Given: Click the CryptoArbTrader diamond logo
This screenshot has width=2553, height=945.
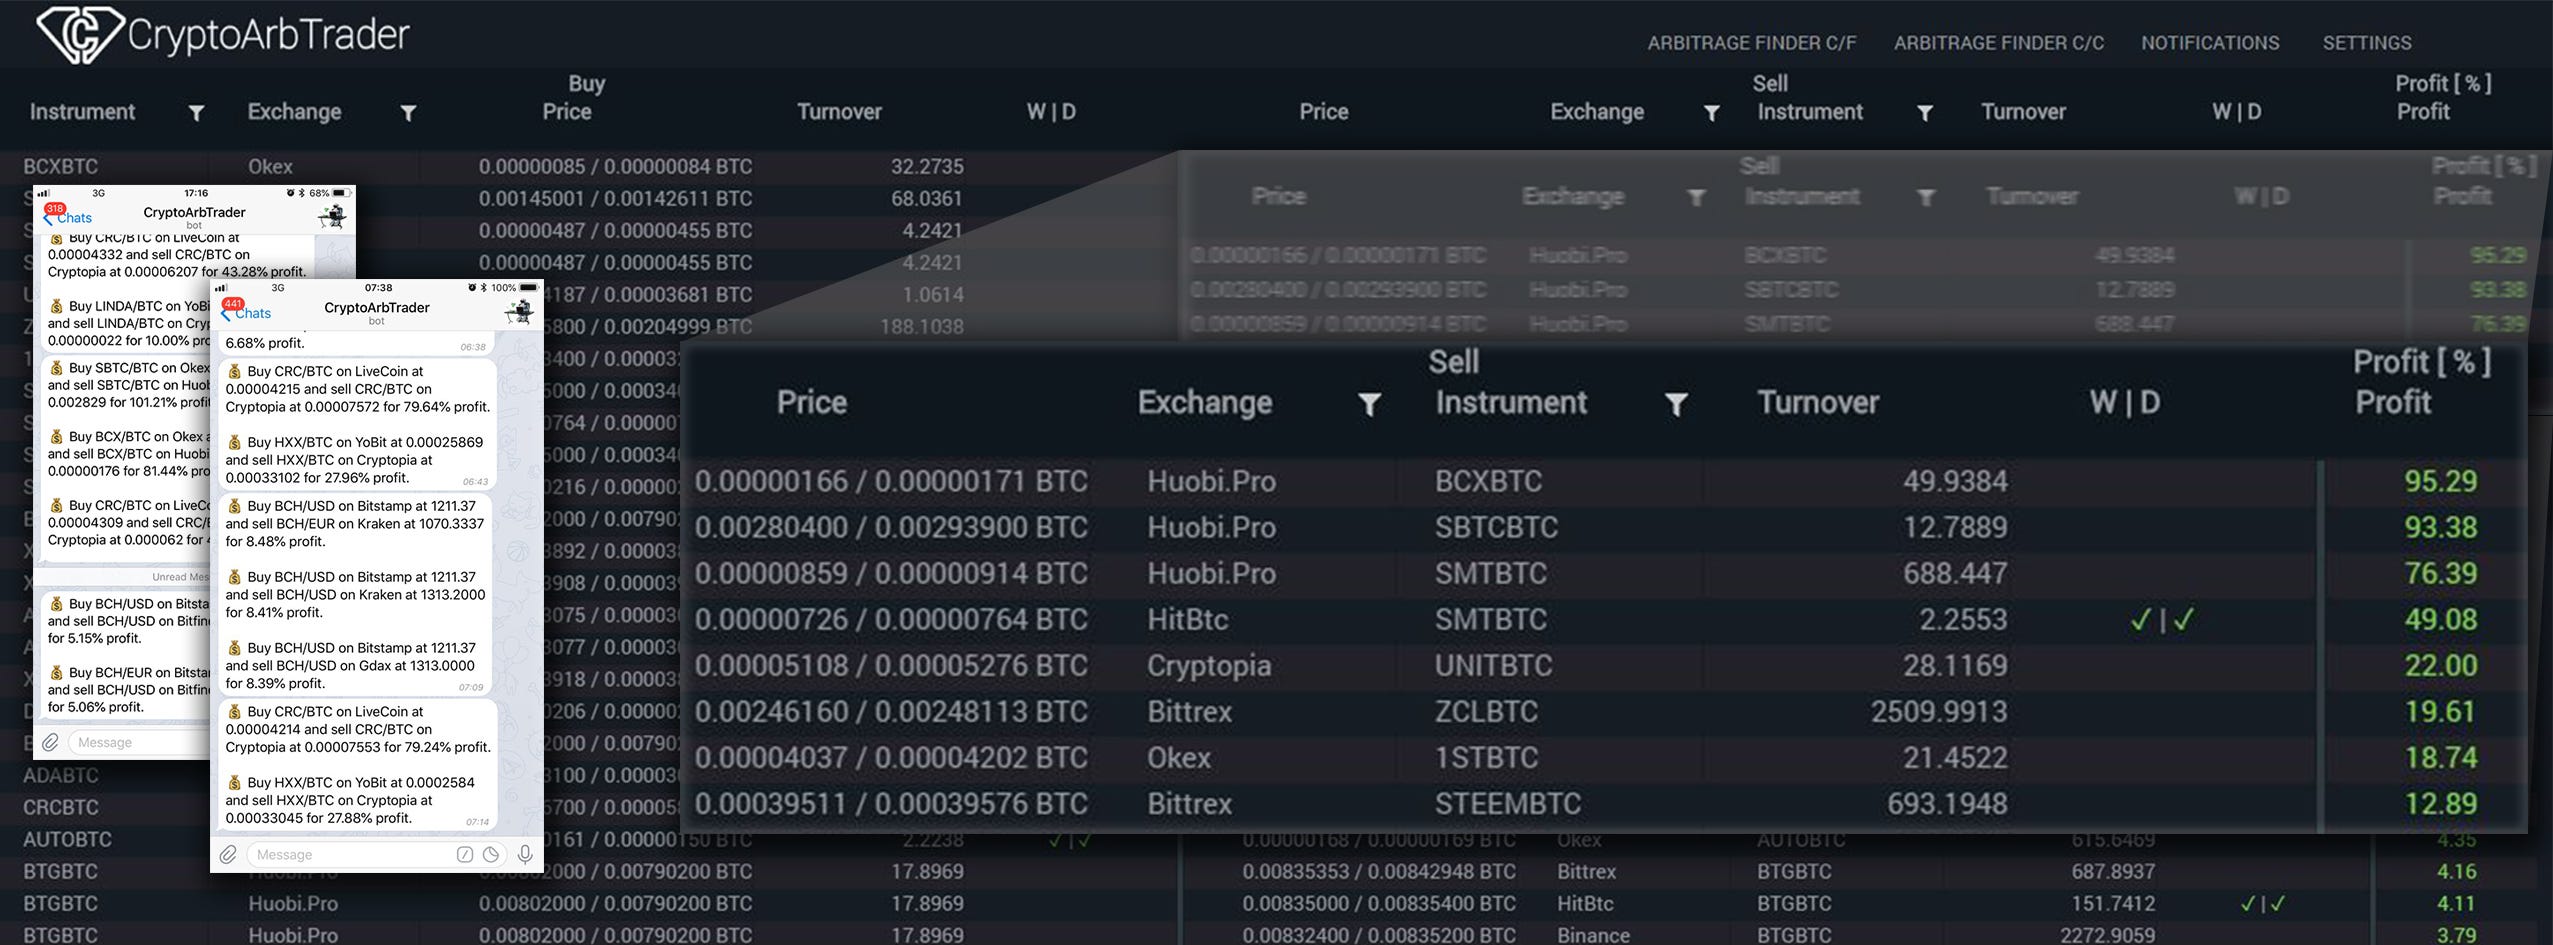Looking at the screenshot, I should (80, 33).
